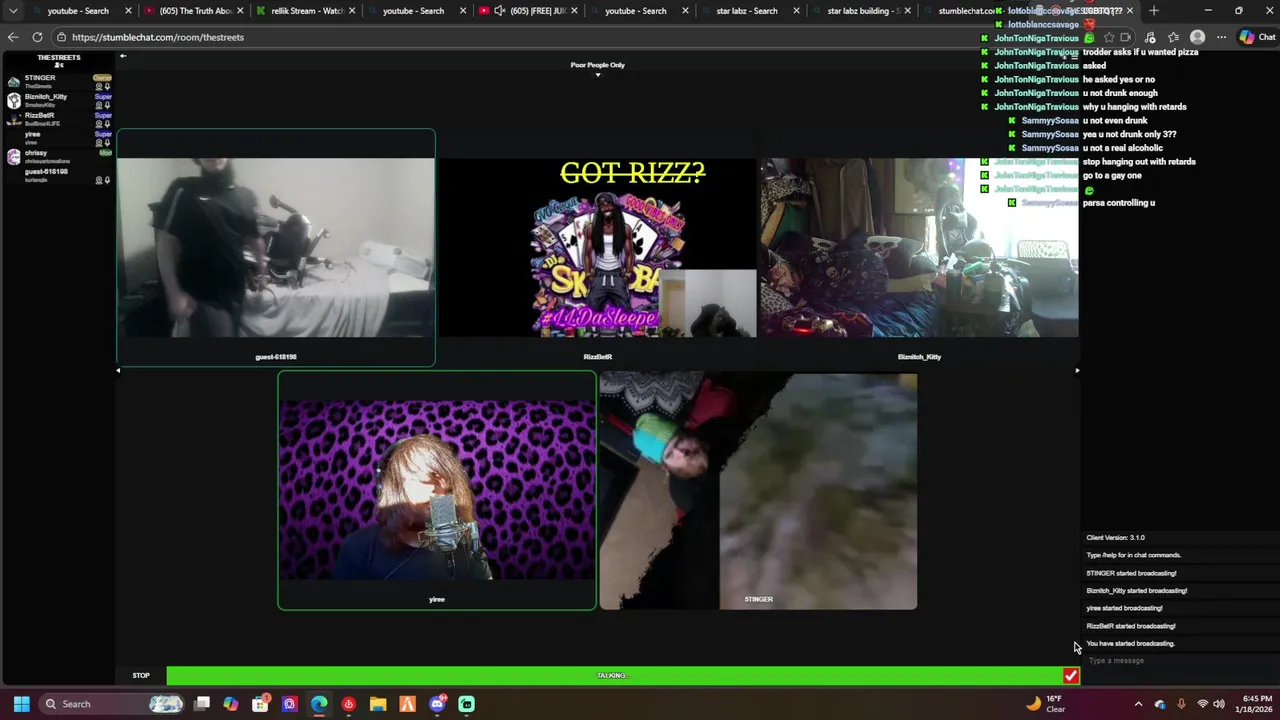
Task: Click the Super badge next to RizzBetR
Action: (x=103, y=115)
